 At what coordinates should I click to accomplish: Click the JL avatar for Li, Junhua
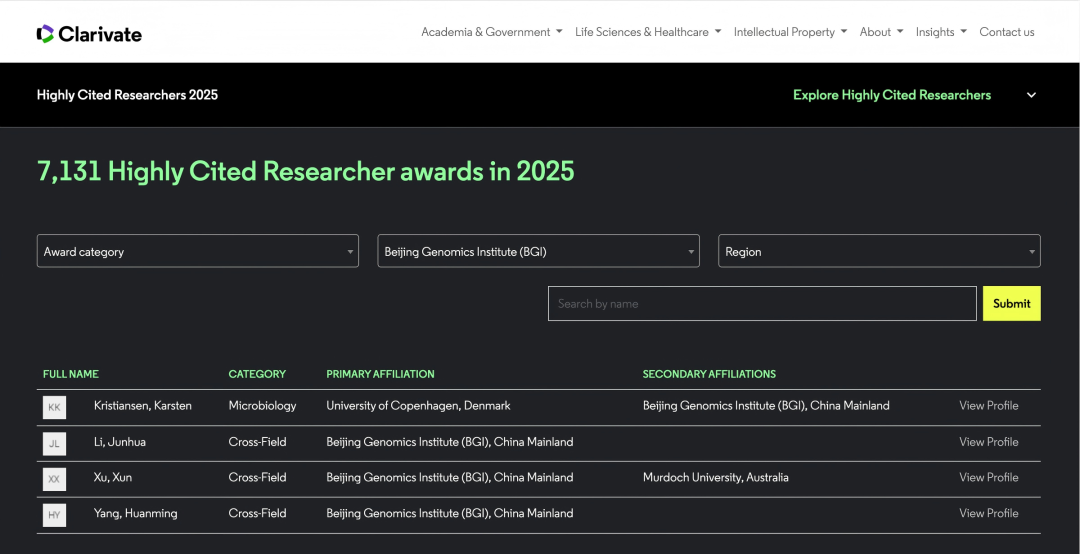[x=54, y=443]
